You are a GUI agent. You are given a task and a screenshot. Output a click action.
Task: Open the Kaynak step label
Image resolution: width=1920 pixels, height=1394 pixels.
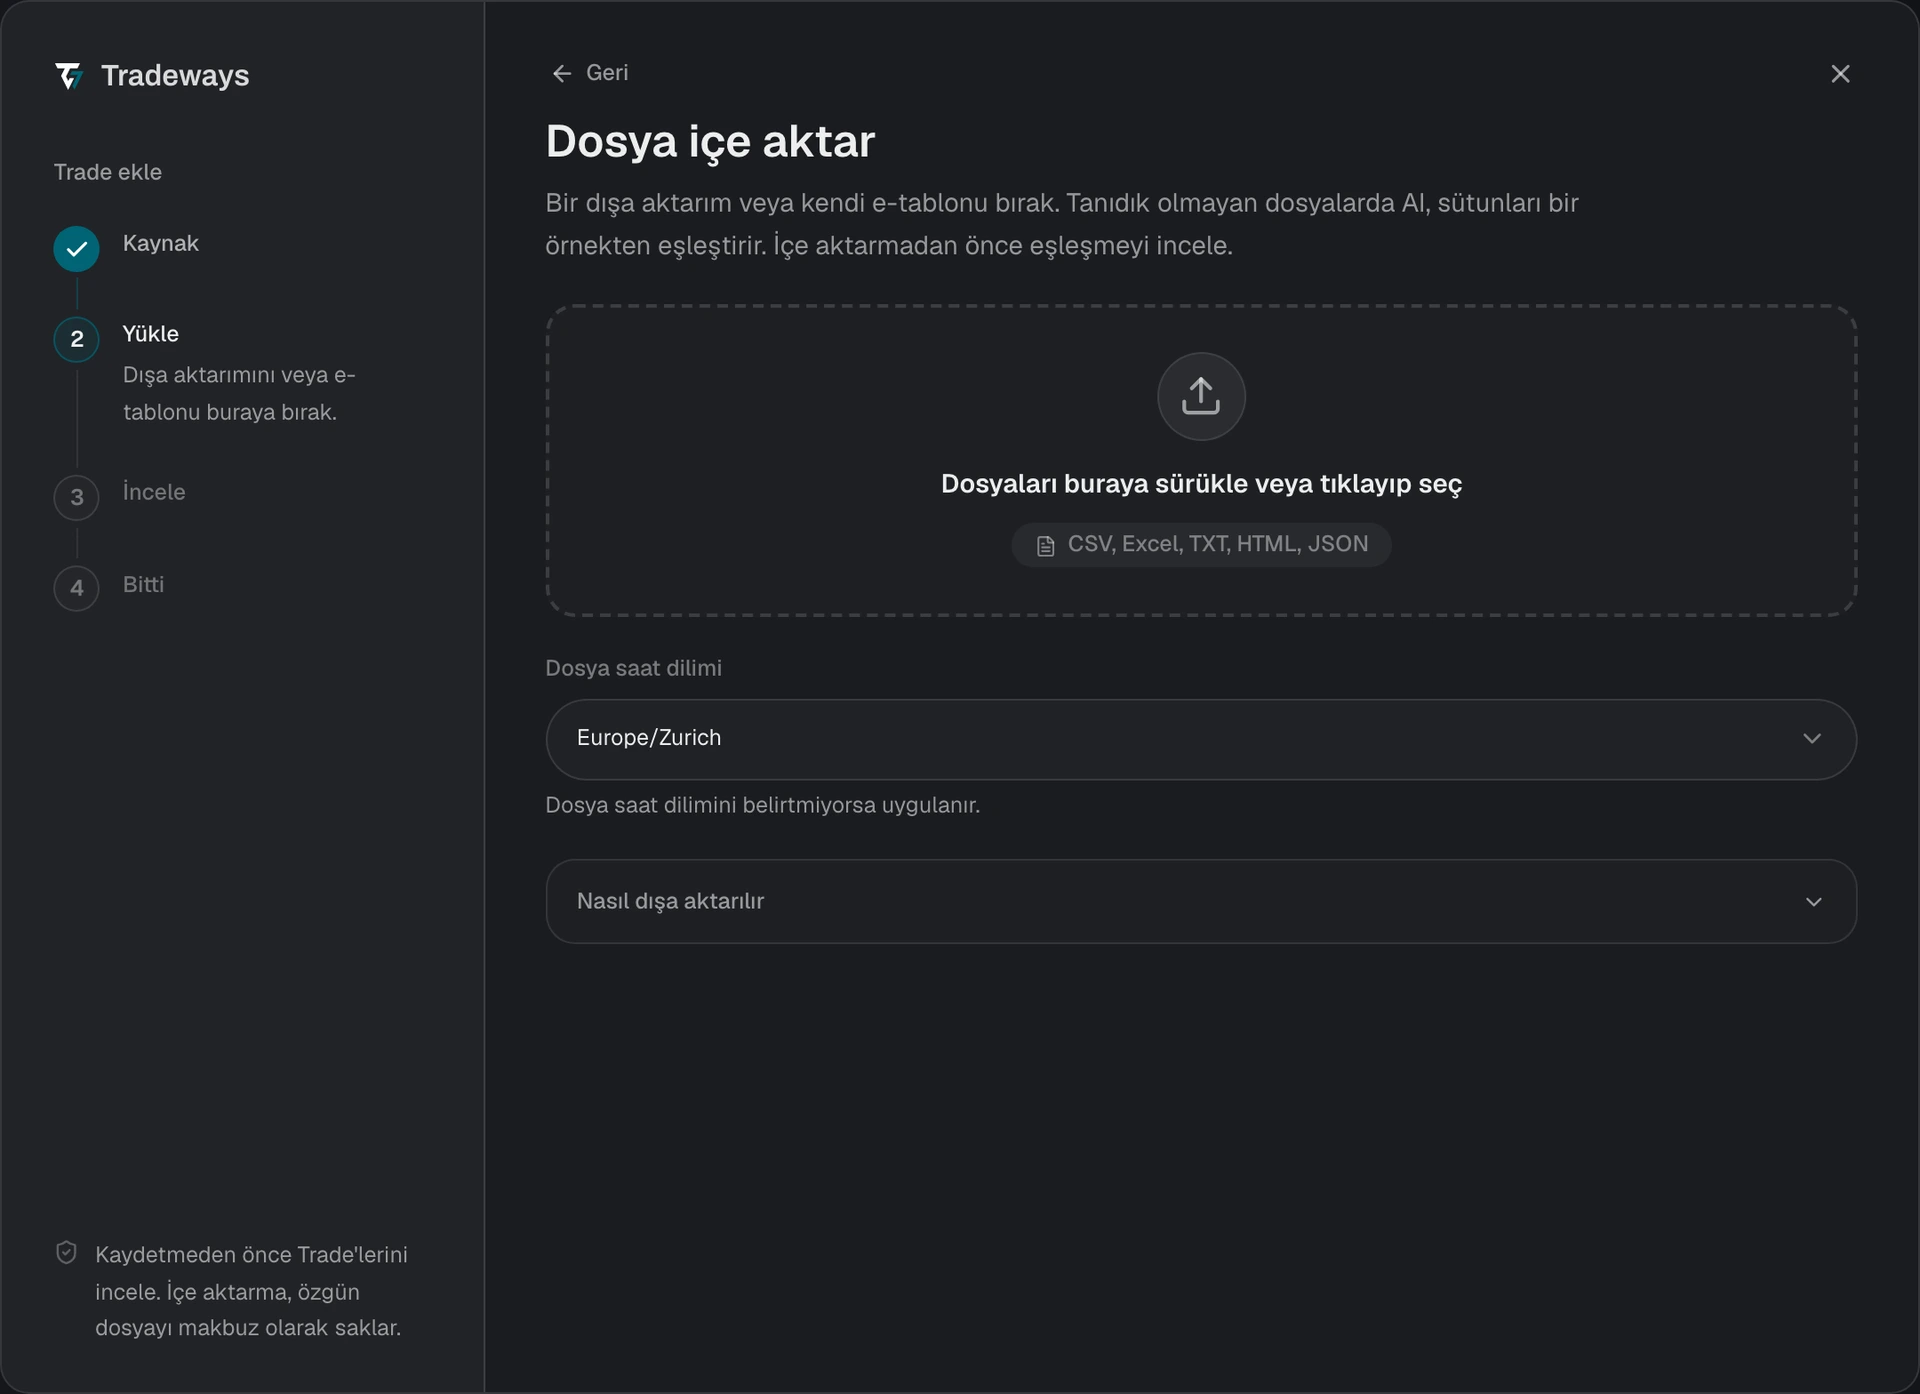(x=161, y=244)
